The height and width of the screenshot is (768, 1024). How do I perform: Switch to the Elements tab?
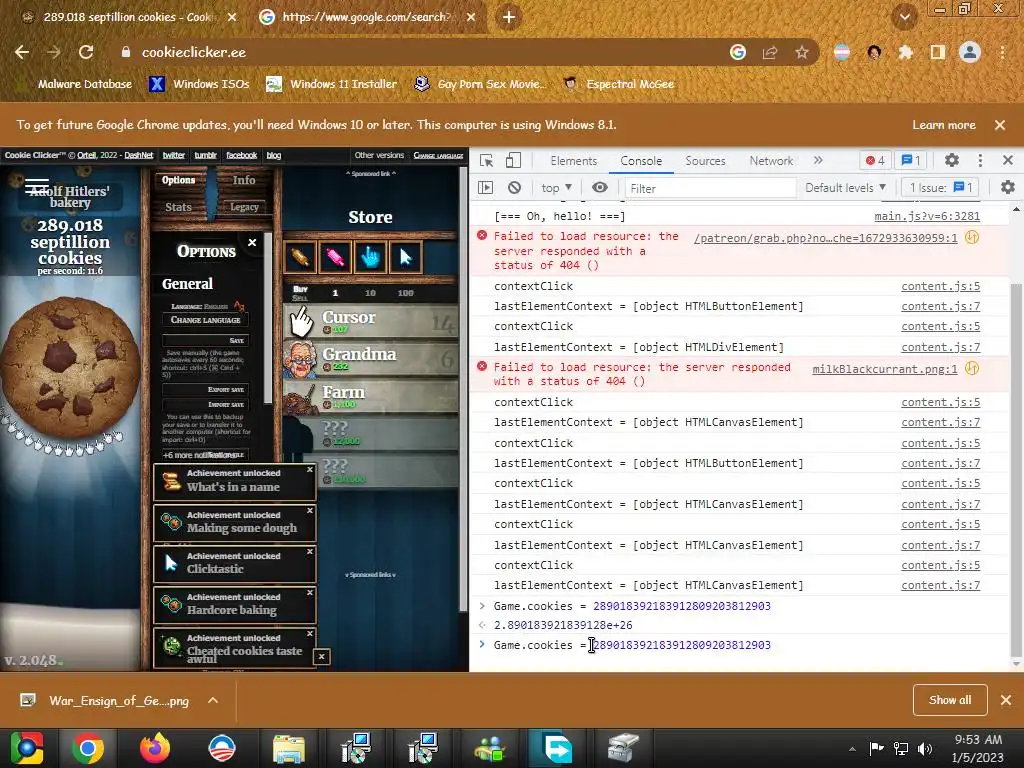(x=573, y=161)
